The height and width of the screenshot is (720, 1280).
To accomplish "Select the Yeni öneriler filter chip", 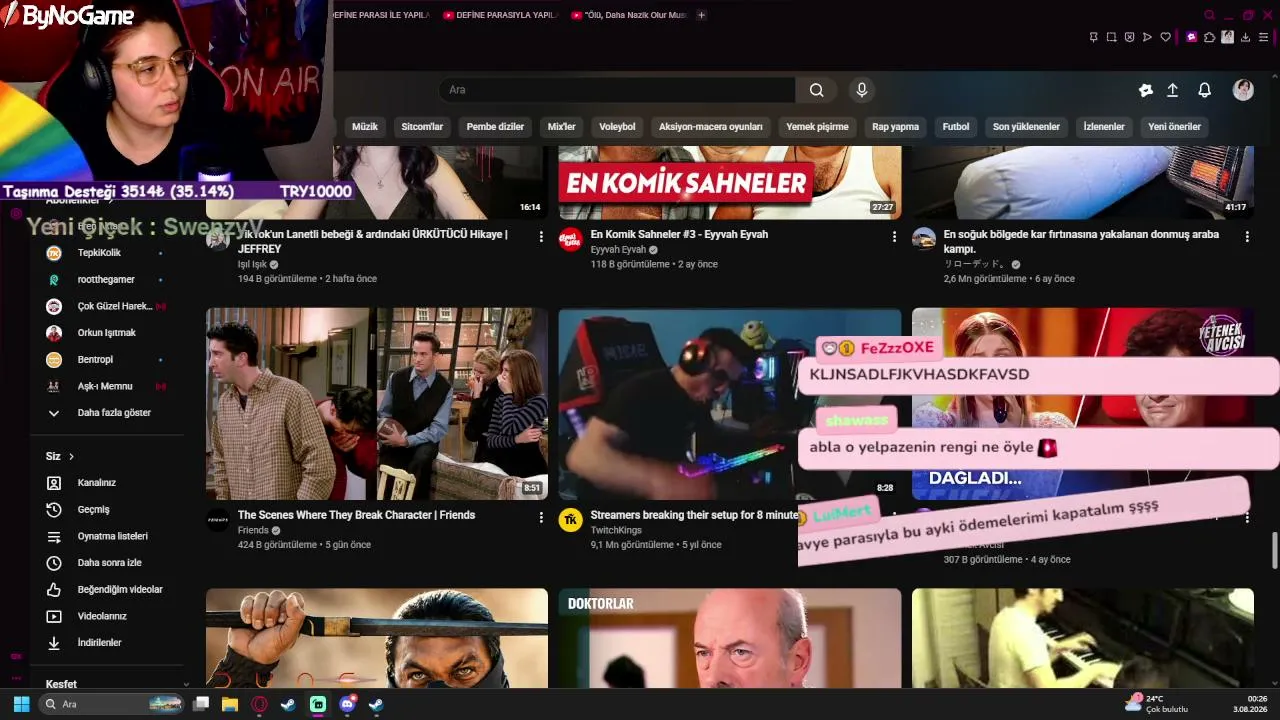I will click(x=1174, y=127).
